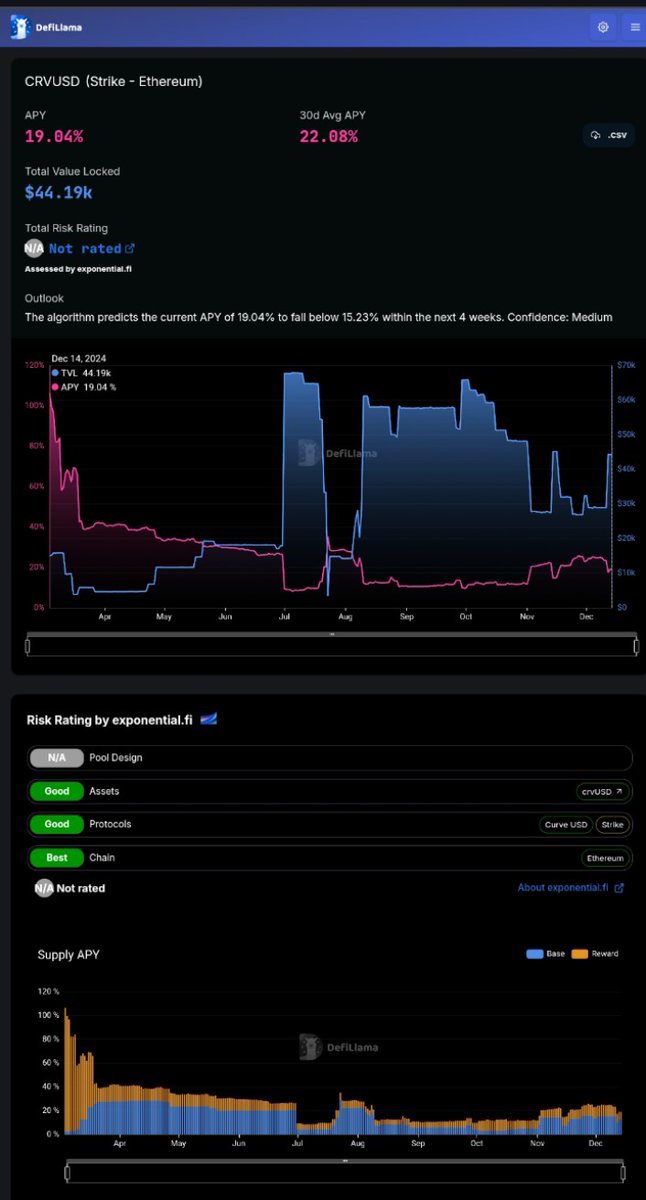This screenshot has width=646, height=1200.
Task: Click the N/A badge next to Not rated link
Action: (35, 249)
